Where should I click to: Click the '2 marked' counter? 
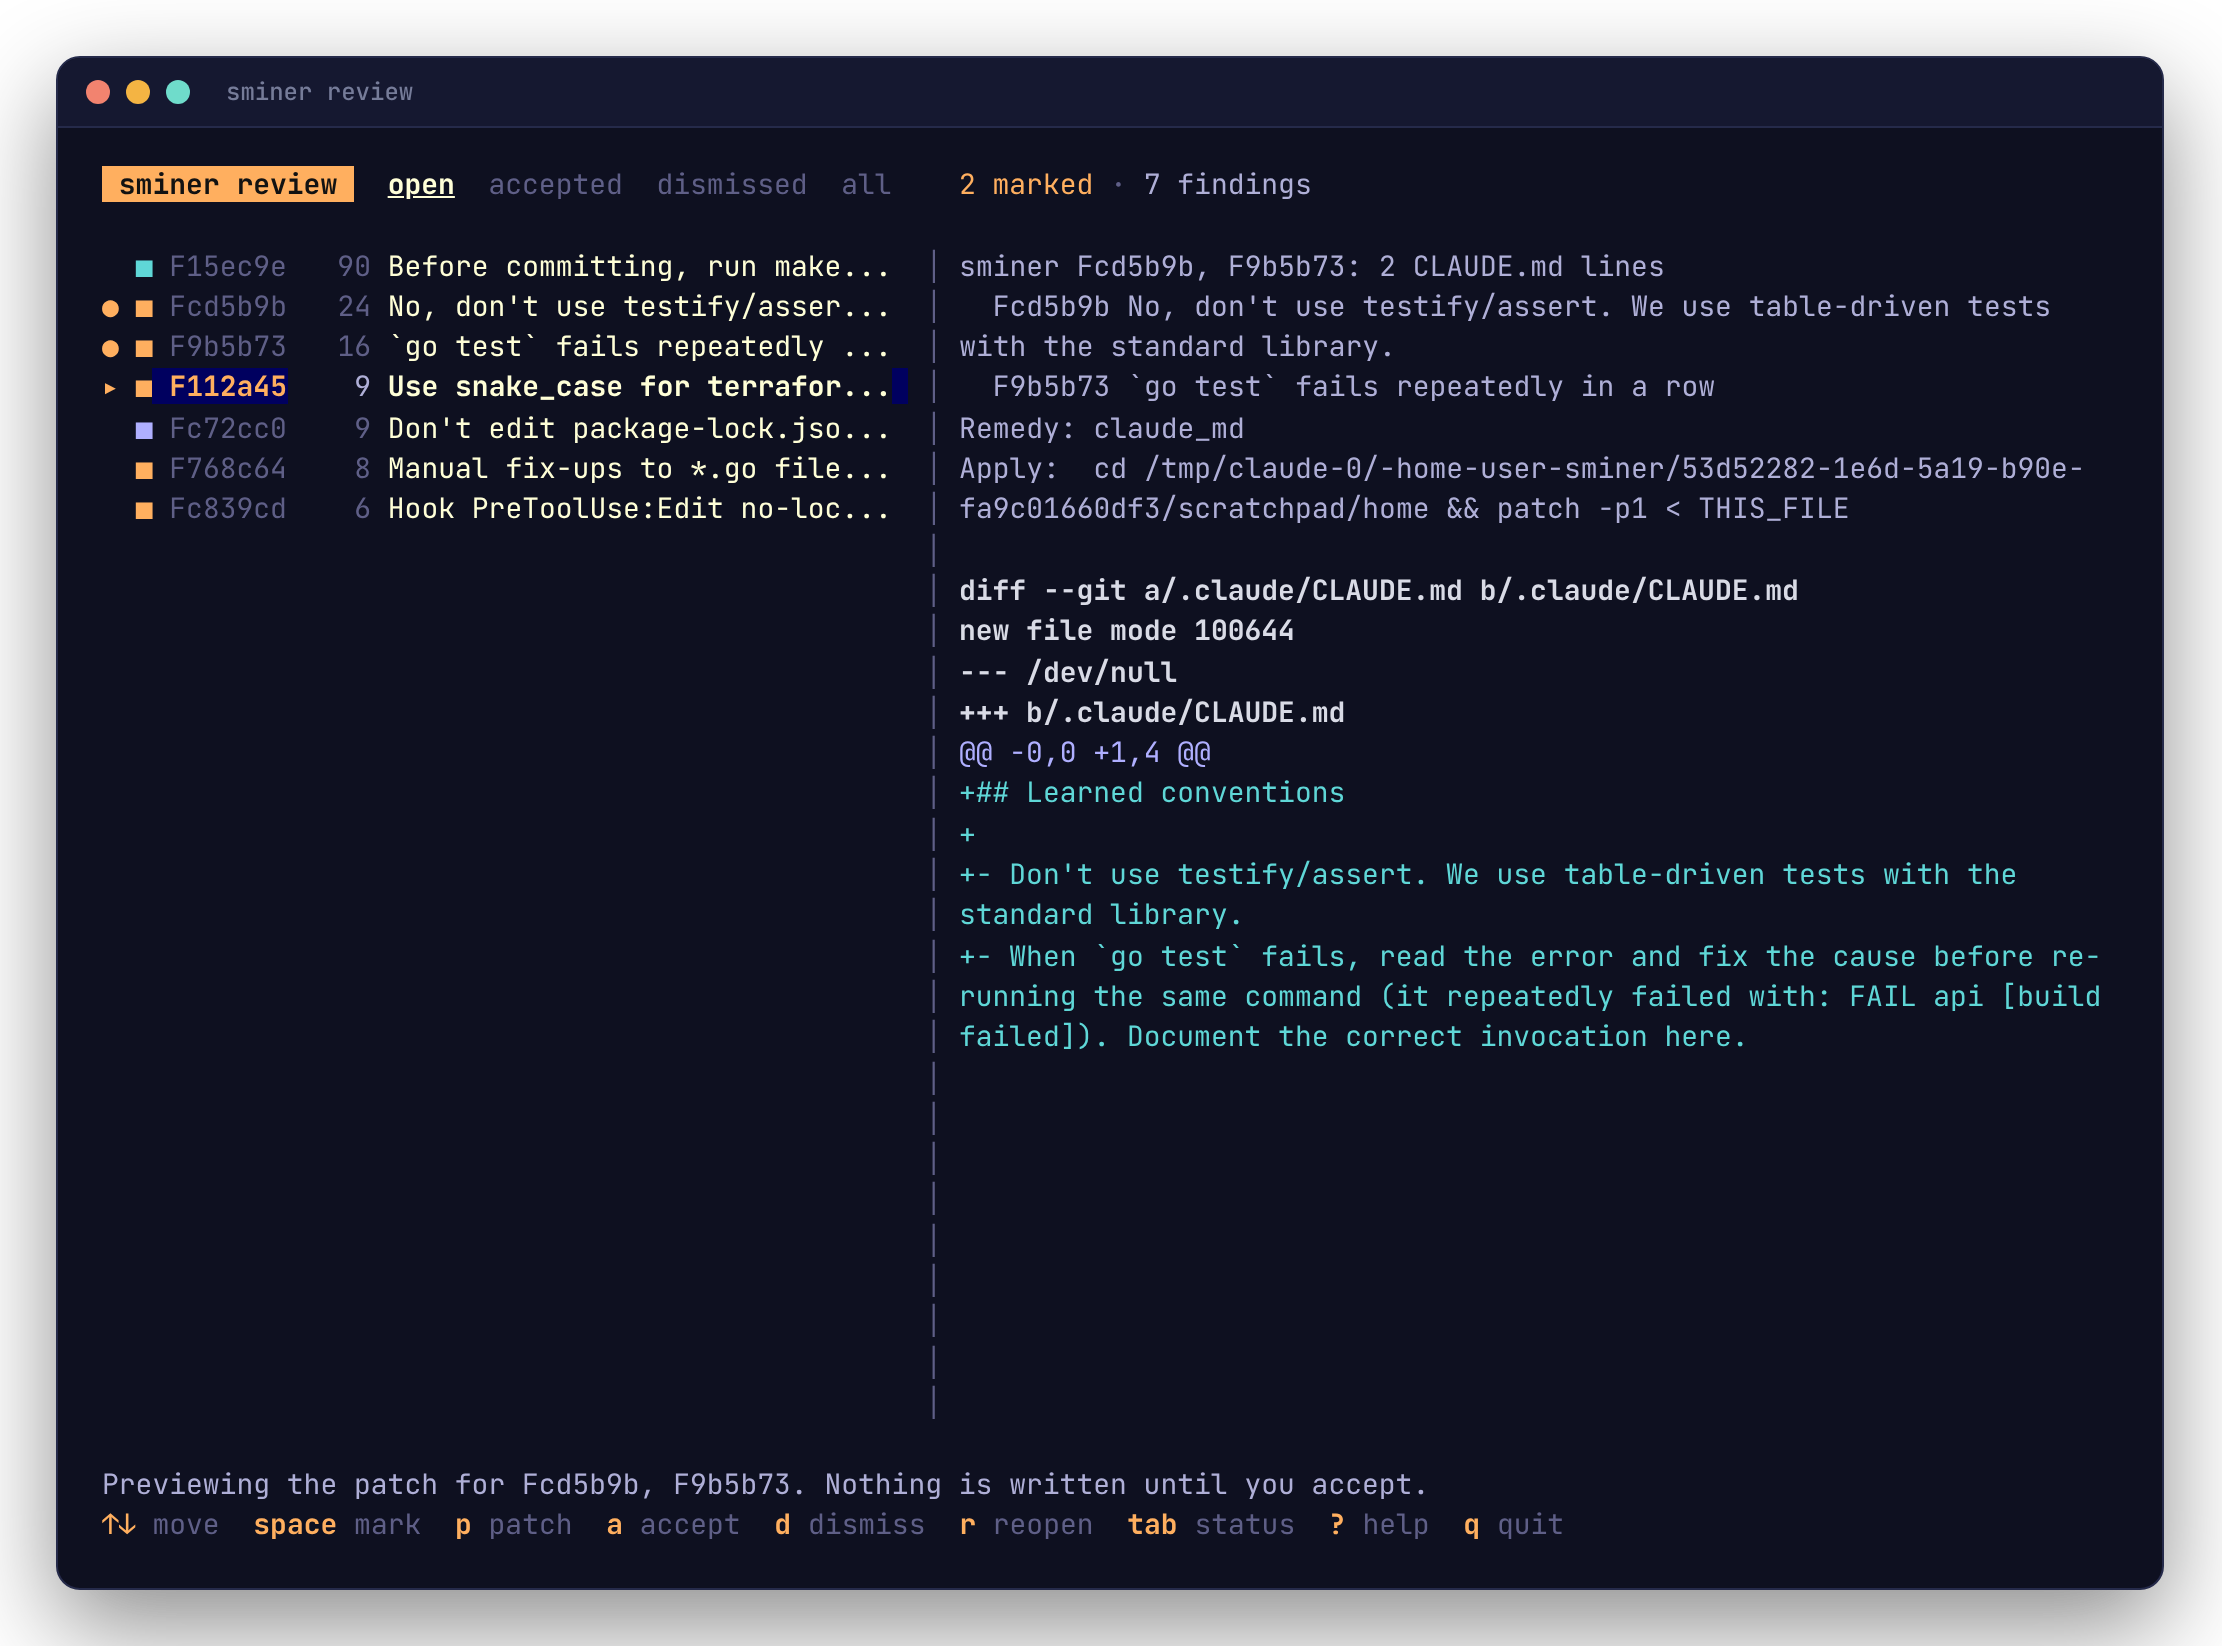coord(1026,185)
